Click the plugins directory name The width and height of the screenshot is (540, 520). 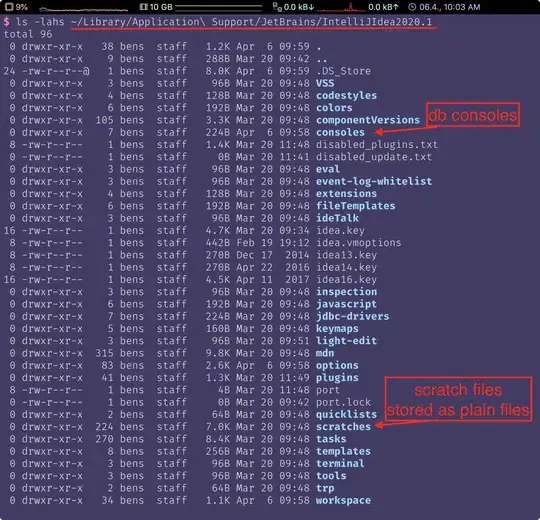[337, 377]
